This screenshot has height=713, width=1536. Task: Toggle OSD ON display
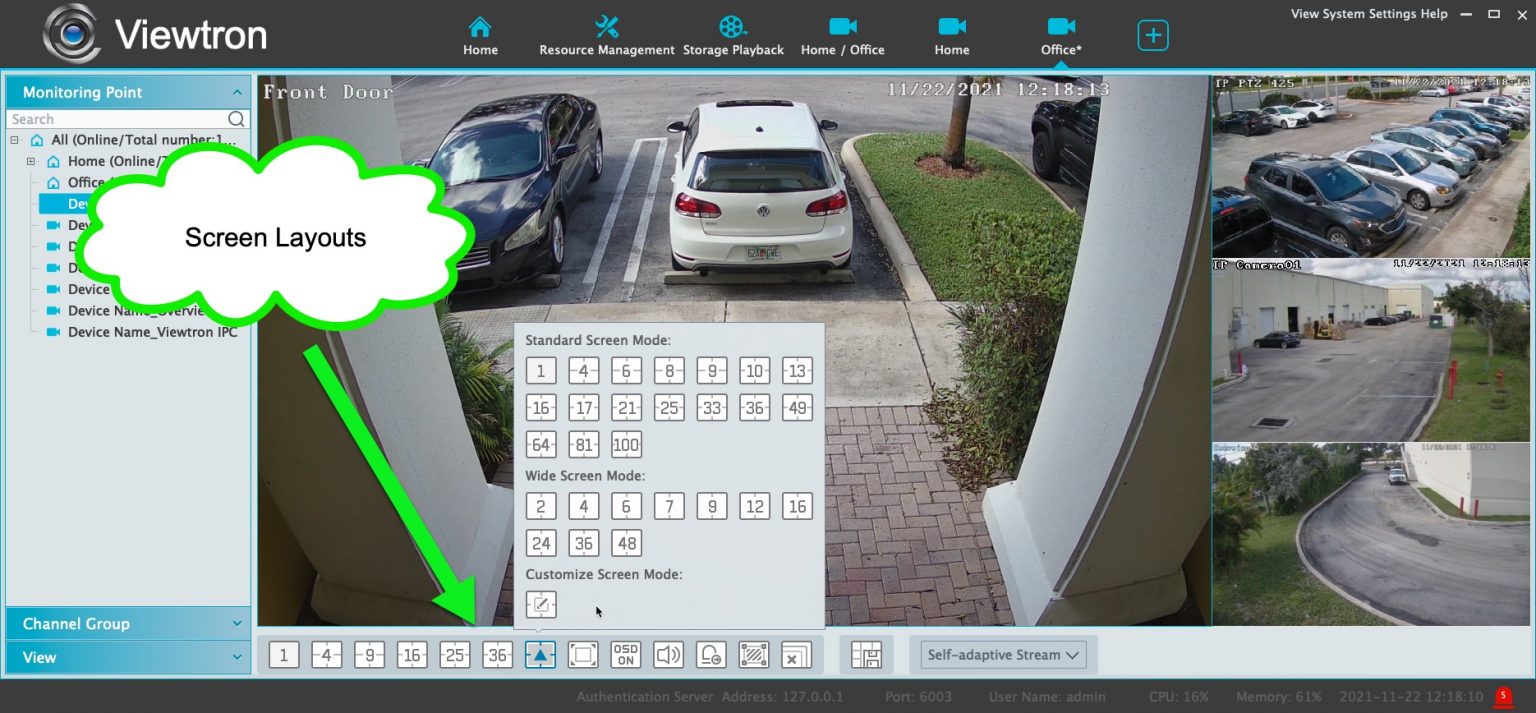click(626, 655)
